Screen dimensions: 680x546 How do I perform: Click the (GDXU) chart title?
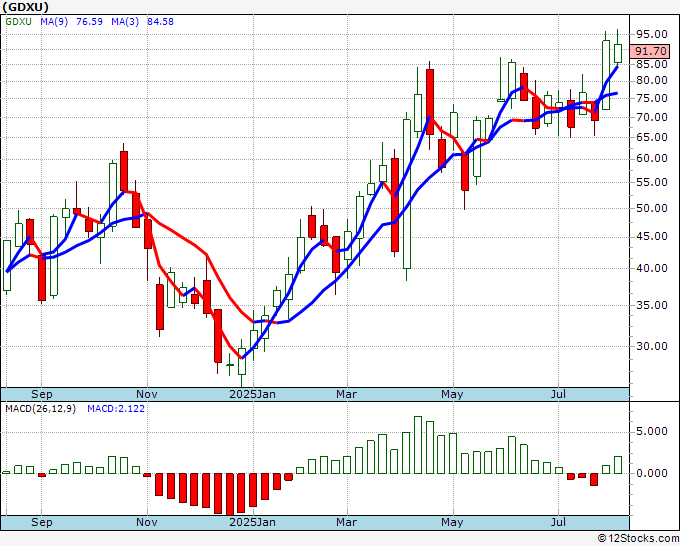pyautogui.click(x=26, y=7)
